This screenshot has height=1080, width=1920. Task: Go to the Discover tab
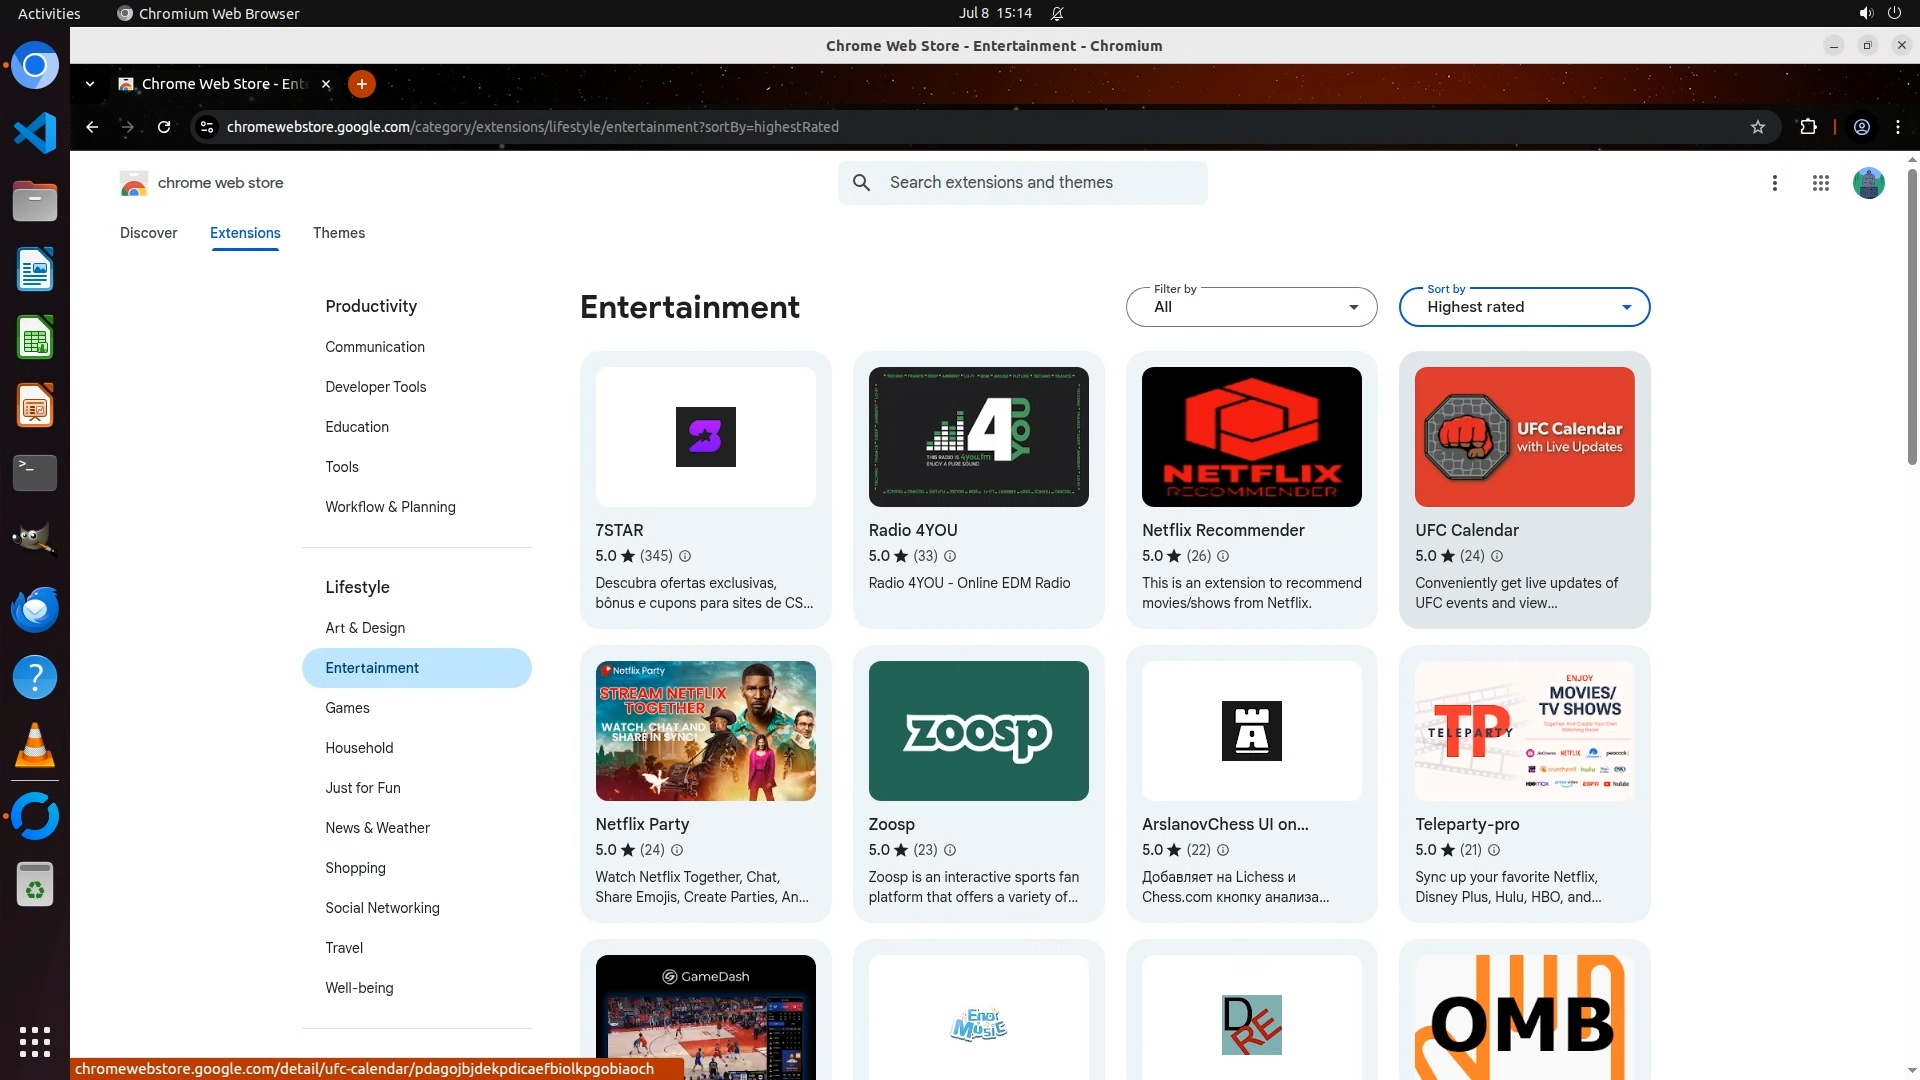pyautogui.click(x=148, y=233)
